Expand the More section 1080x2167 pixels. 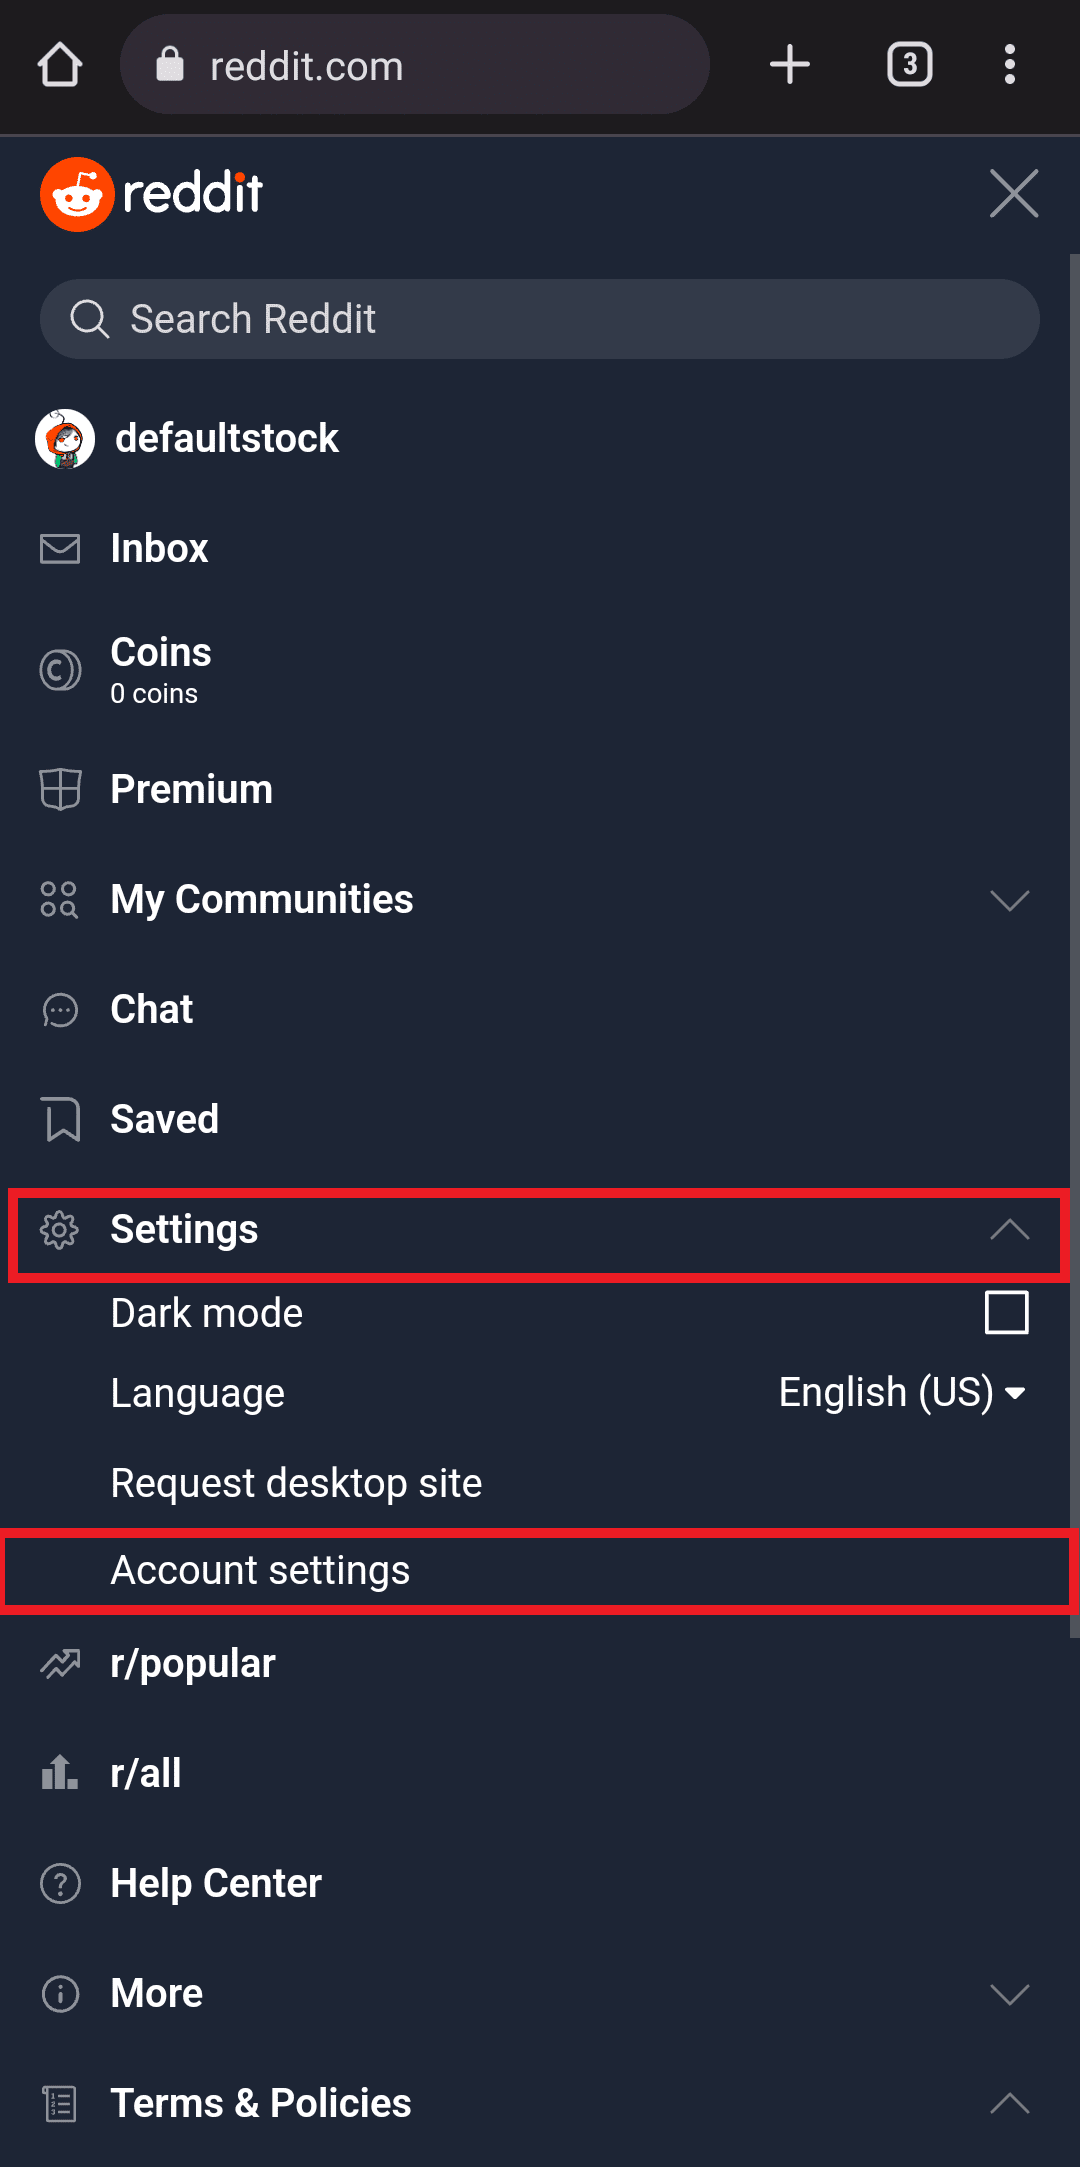point(1009,1994)
